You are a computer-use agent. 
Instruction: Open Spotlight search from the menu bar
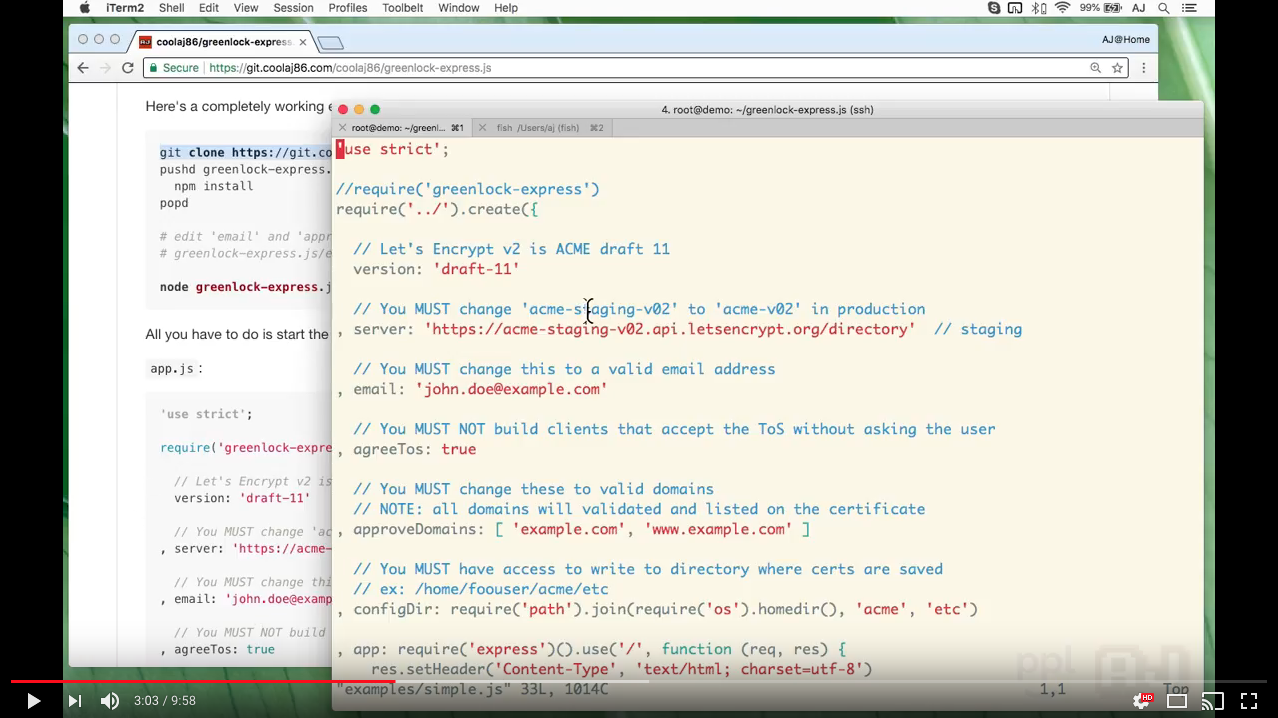[1162, 8]
